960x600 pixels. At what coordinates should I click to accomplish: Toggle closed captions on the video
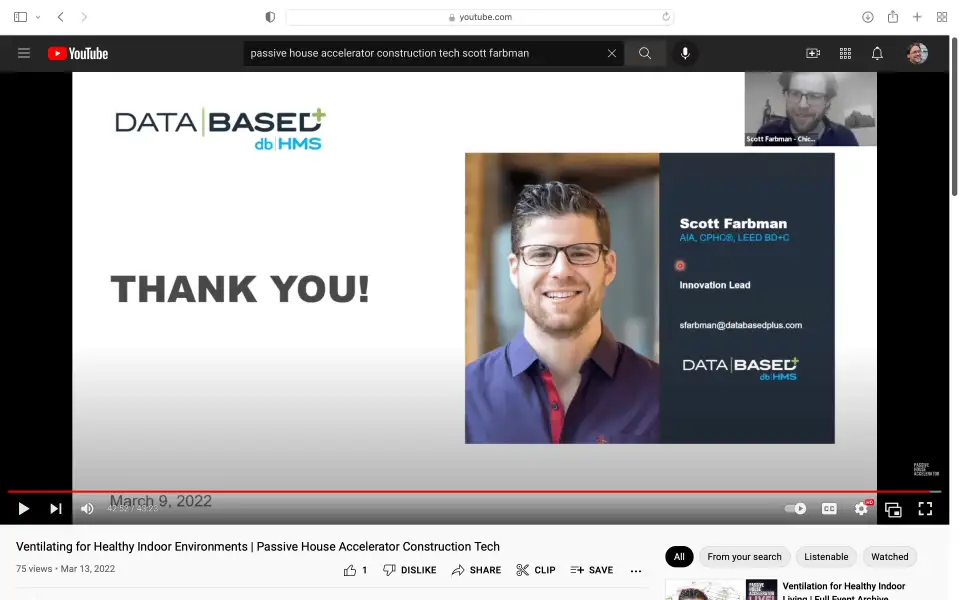pos(829,509)
